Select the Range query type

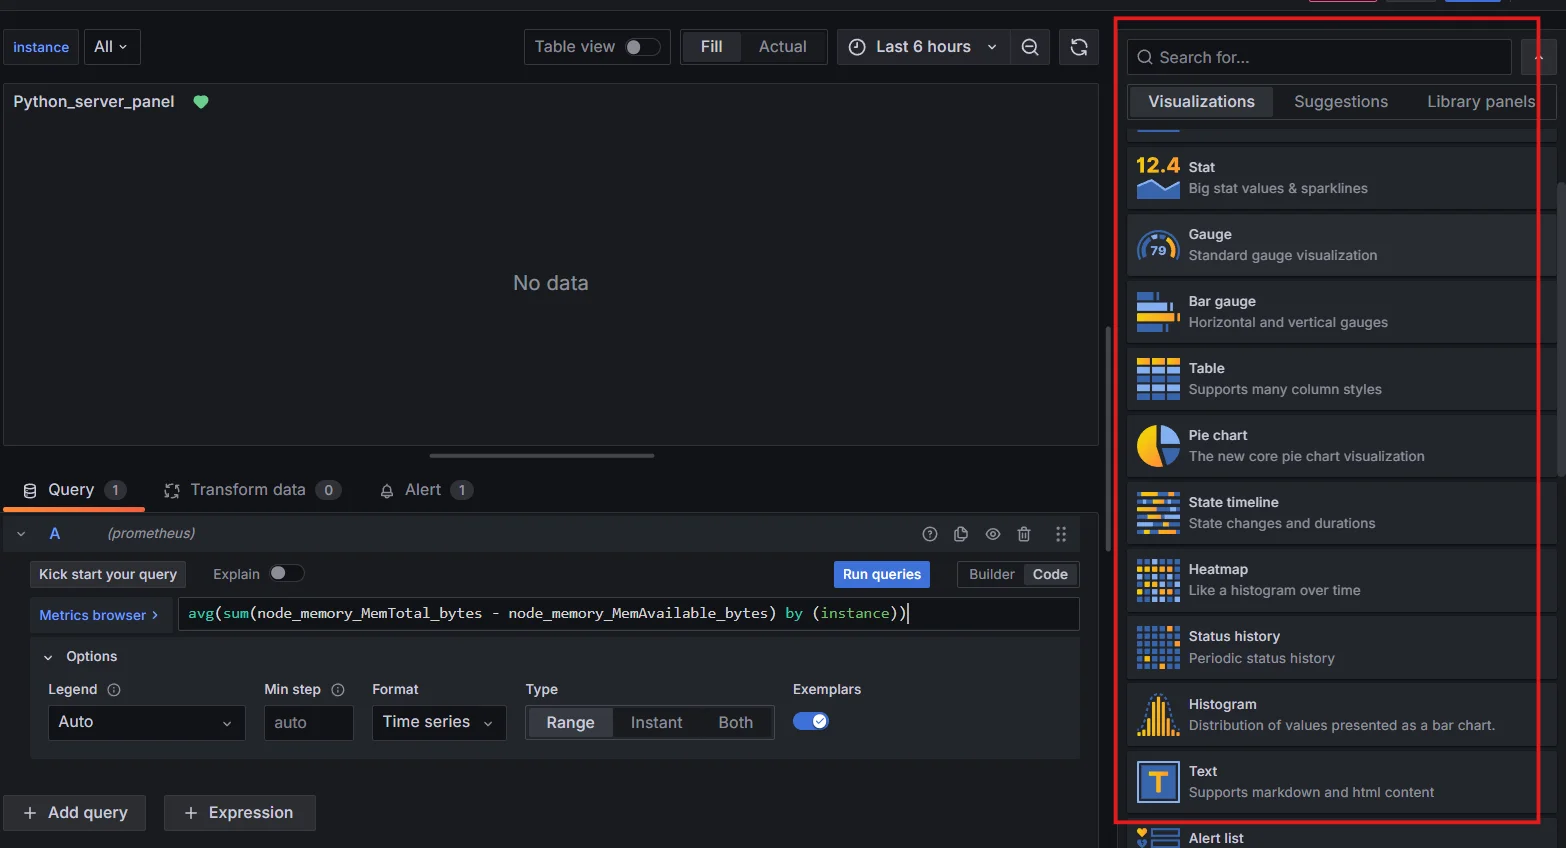pos(570,722)
